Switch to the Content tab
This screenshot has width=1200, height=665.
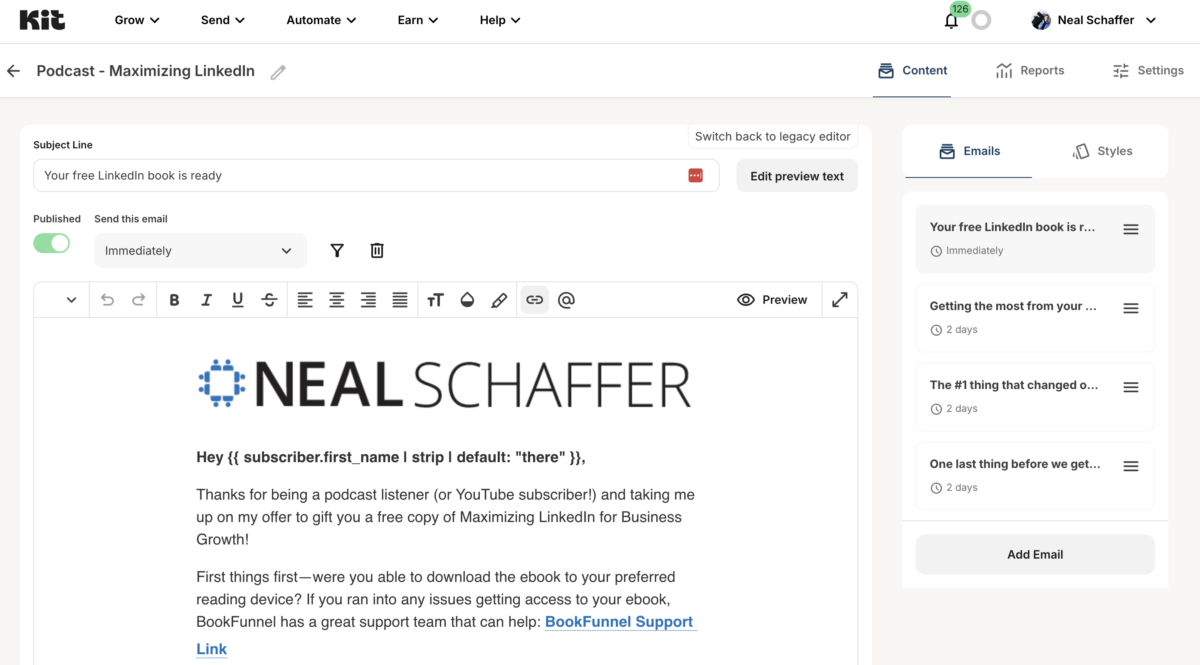coord(912,70)
